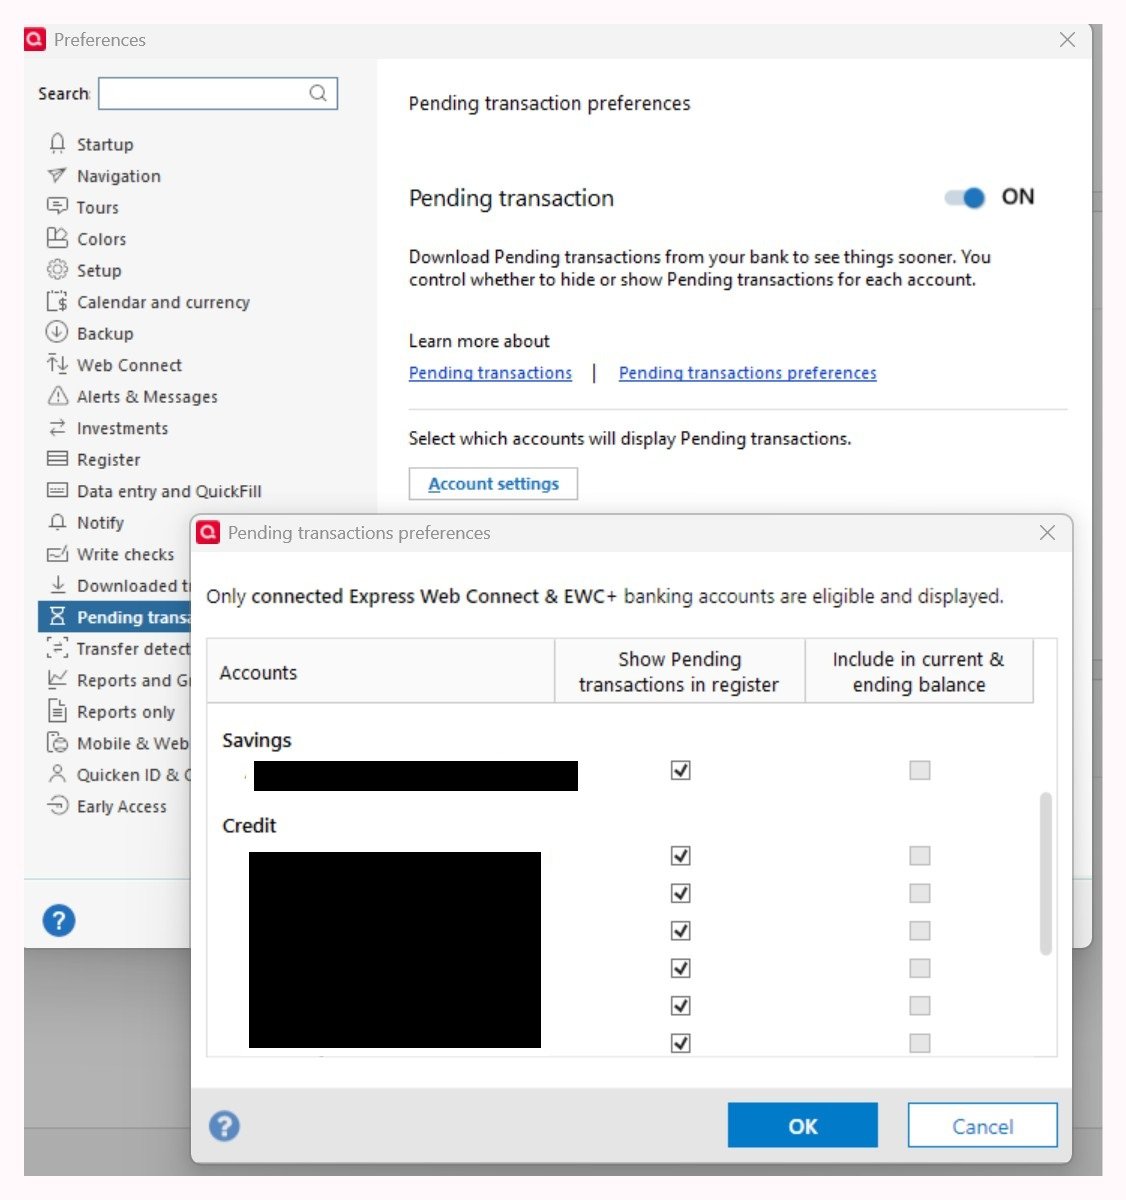The width and height of the screenshot is (1126, 1200).
Task: Click the accounts list vertical scrollbar
Action: pyautogui.click(x=1046, y=874)
